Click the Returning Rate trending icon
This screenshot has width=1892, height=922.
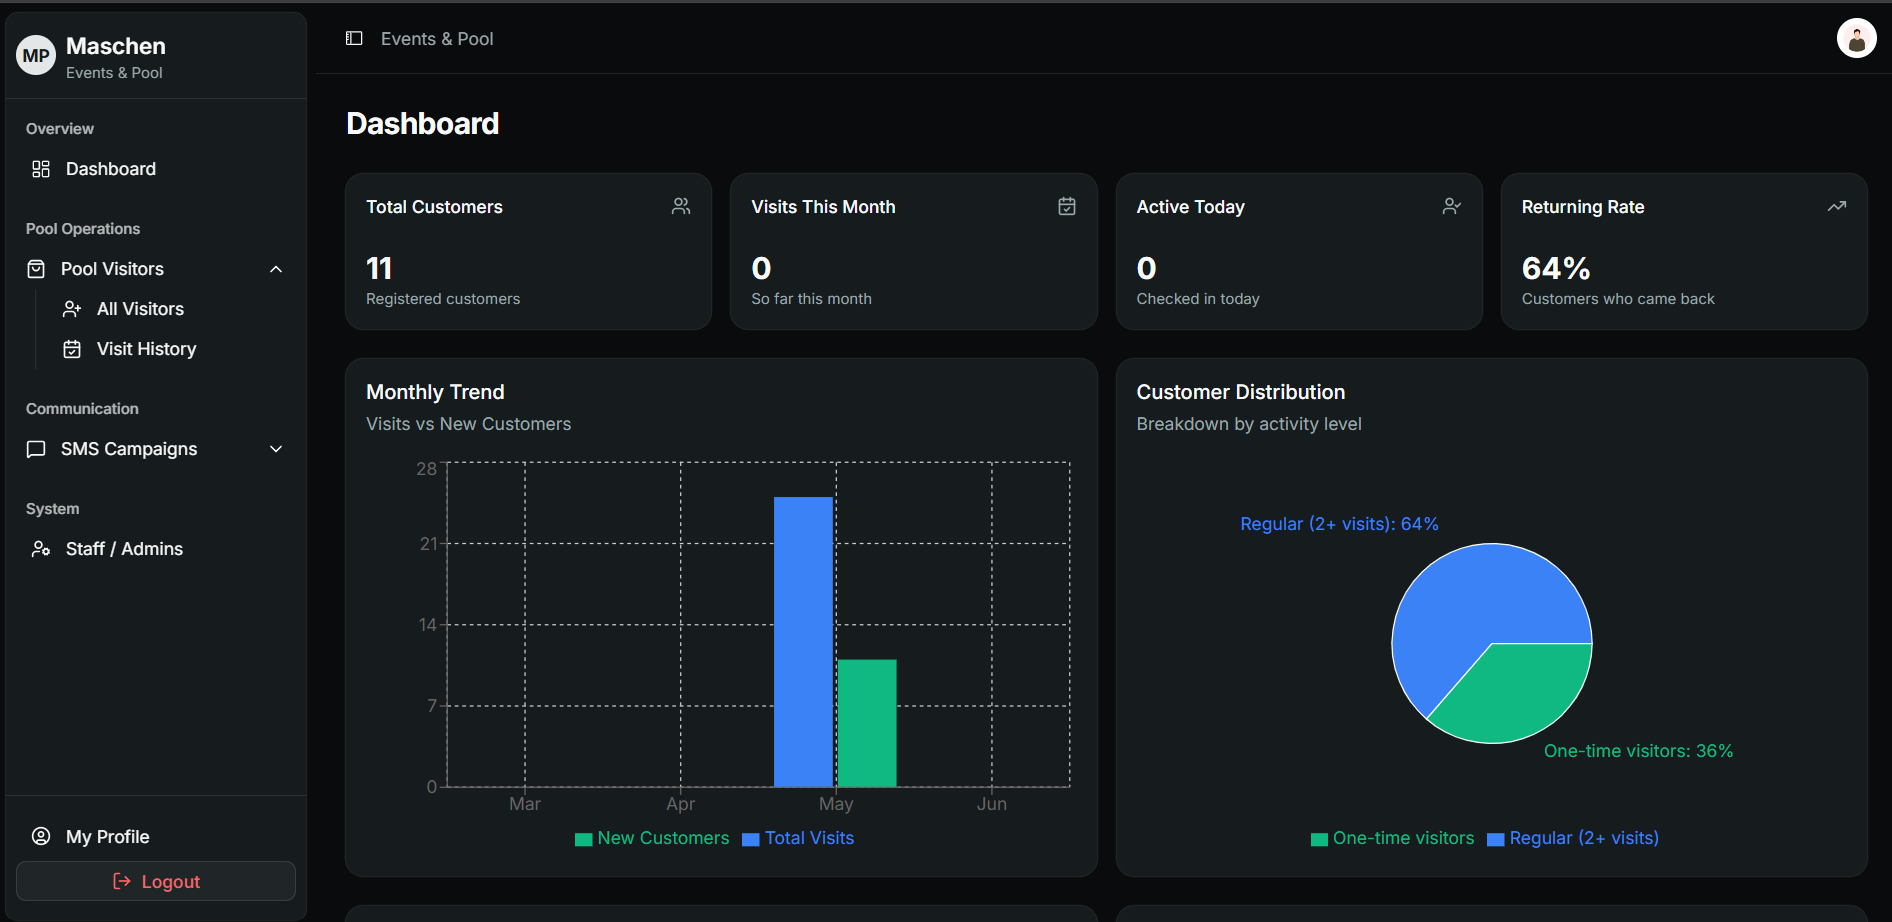pyautogui.click(x=1837, y=206)
